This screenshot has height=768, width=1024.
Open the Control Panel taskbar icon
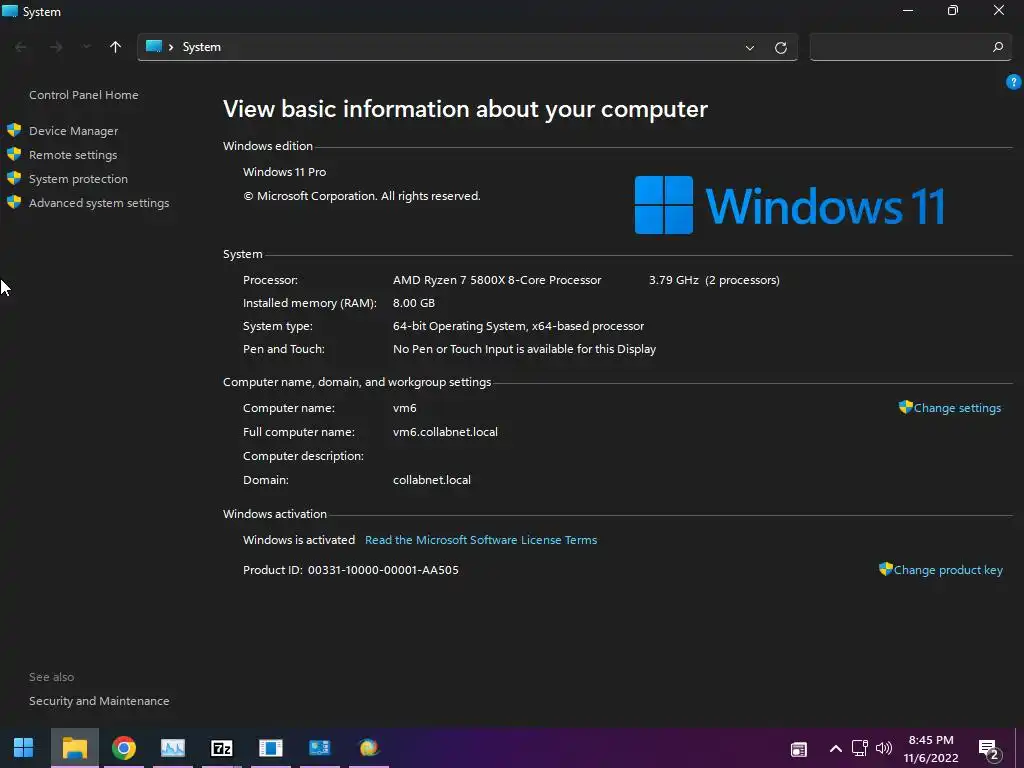pos(319,748)
